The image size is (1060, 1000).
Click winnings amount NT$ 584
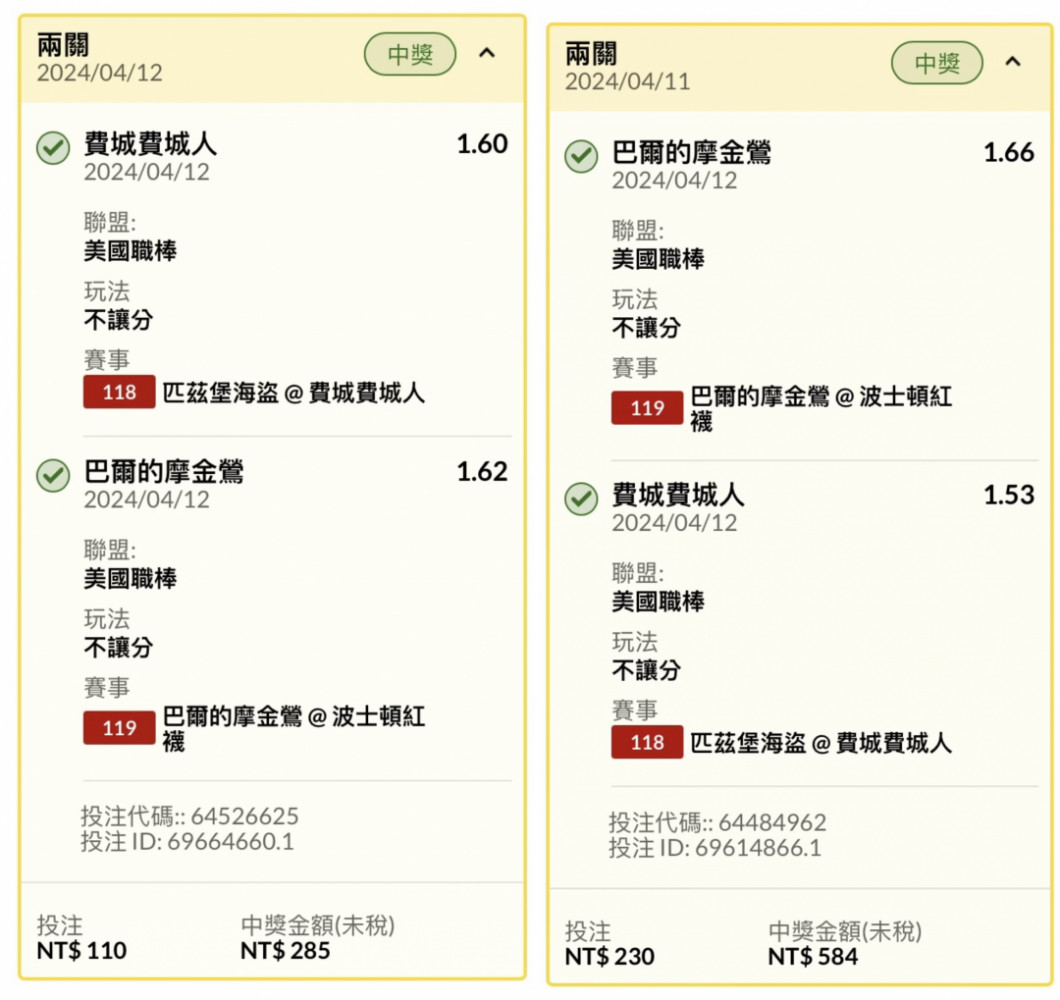point(813,957)
